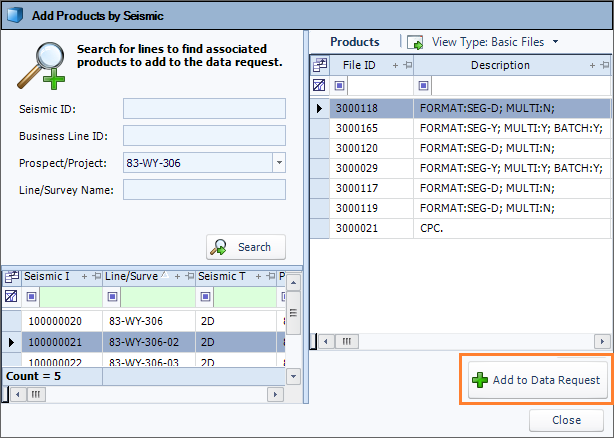Click the Products panel label

point(354,42)
